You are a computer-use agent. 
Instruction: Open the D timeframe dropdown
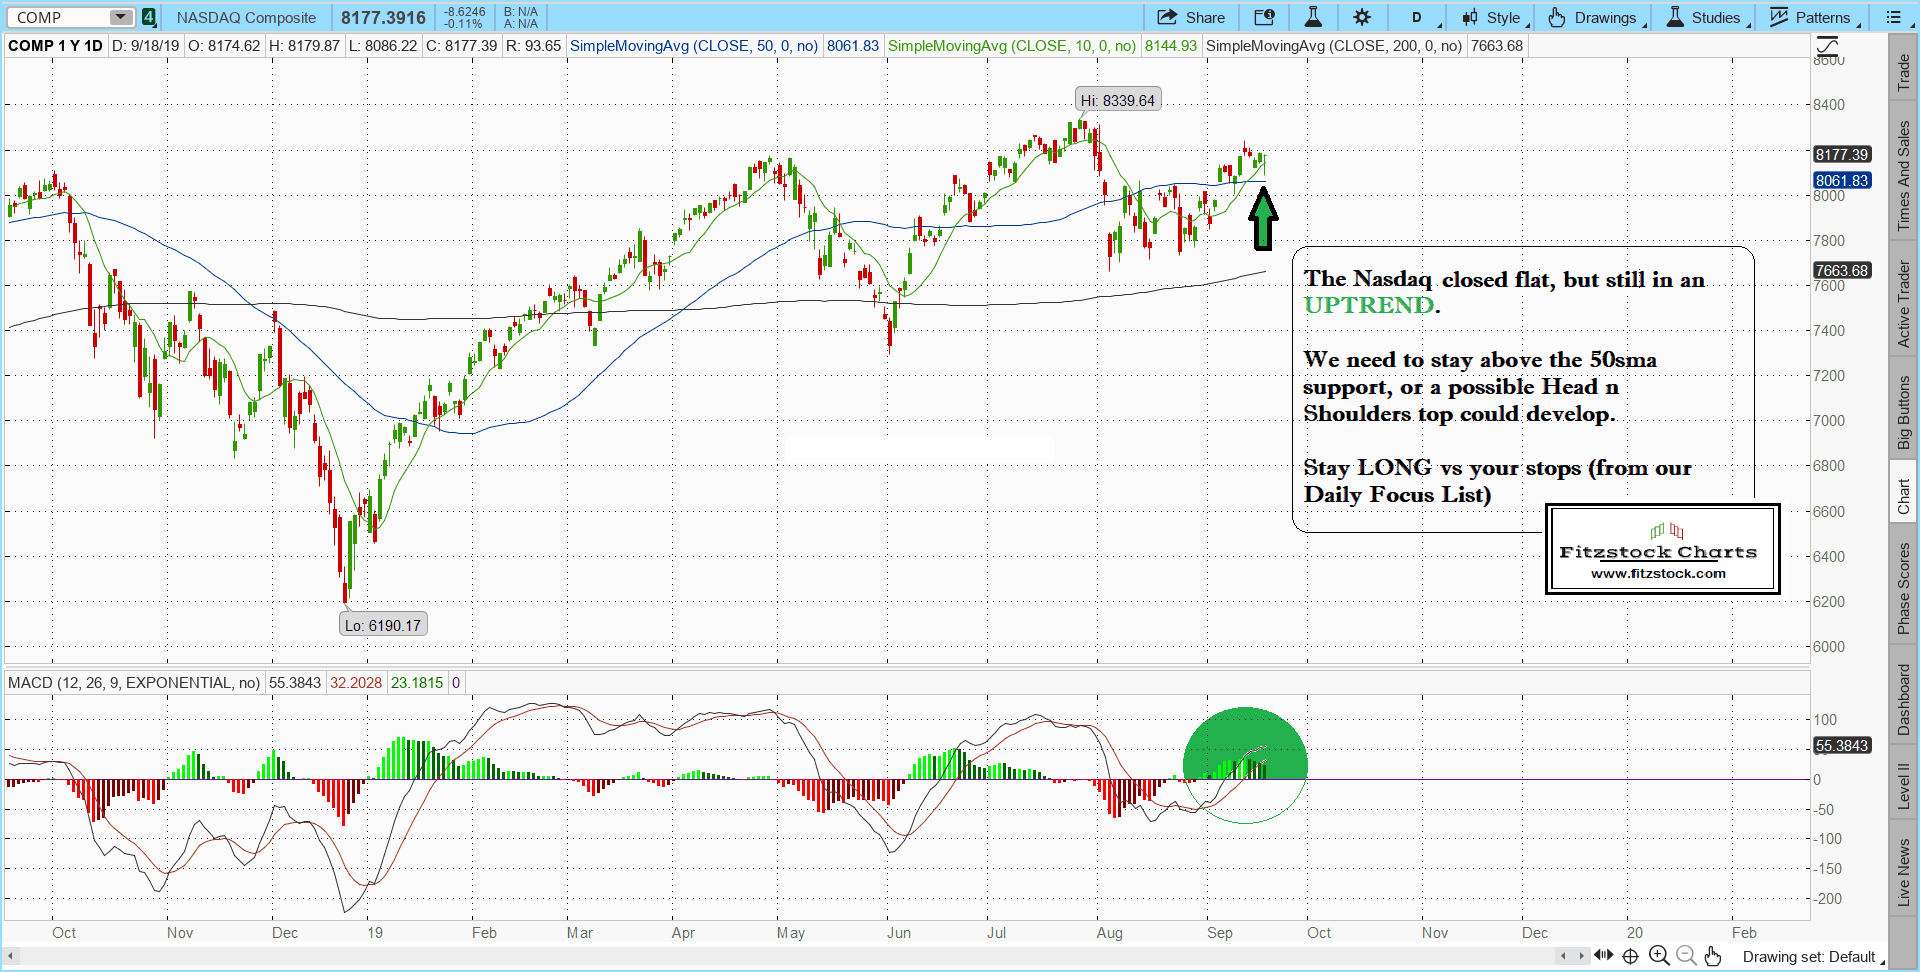(1418, 17)
